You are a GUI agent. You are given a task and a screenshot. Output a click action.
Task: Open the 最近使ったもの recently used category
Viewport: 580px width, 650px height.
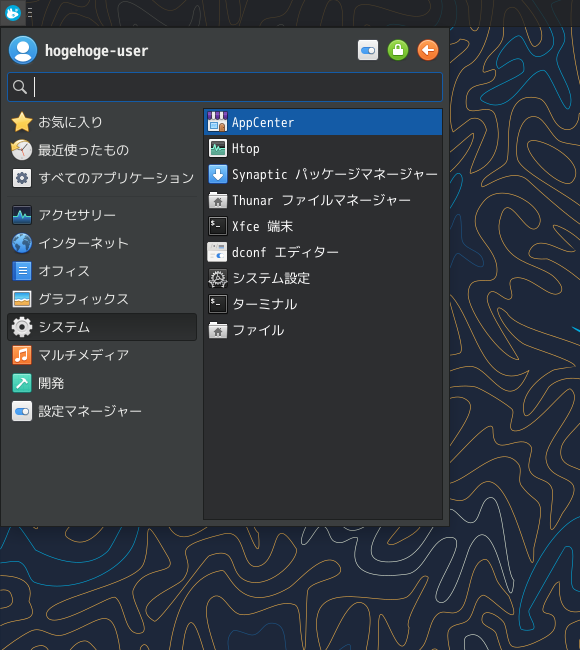pos(102,150)
